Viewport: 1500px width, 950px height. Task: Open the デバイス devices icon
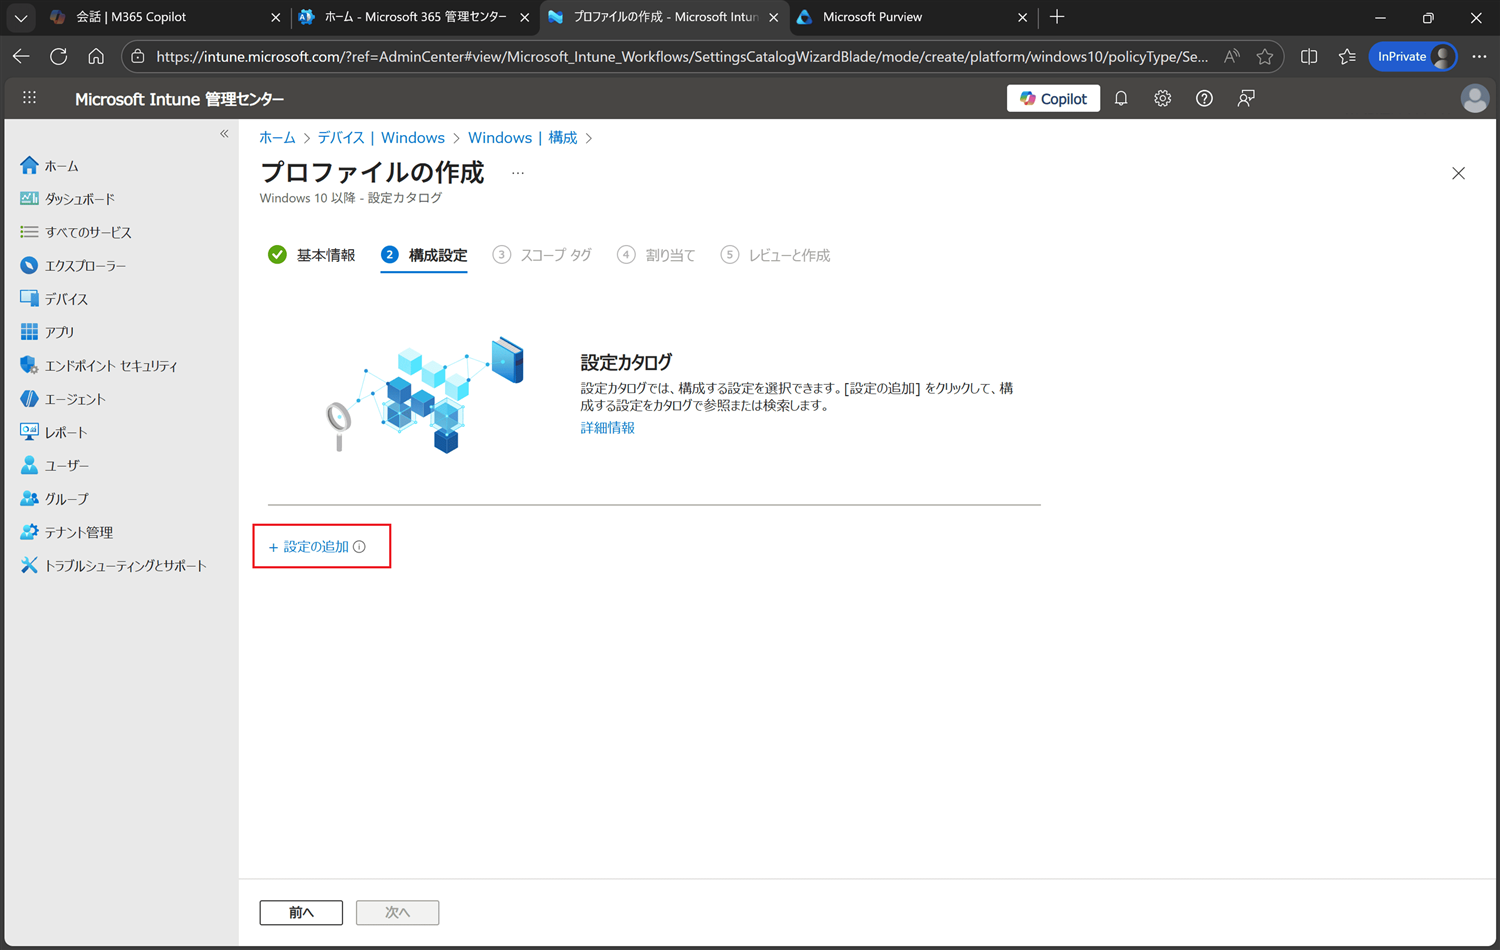(29, 298)
